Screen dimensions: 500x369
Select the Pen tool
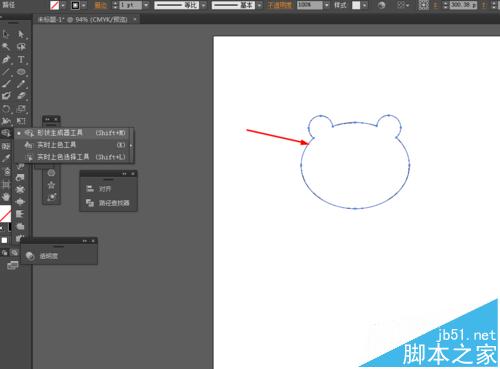[6, 59]
